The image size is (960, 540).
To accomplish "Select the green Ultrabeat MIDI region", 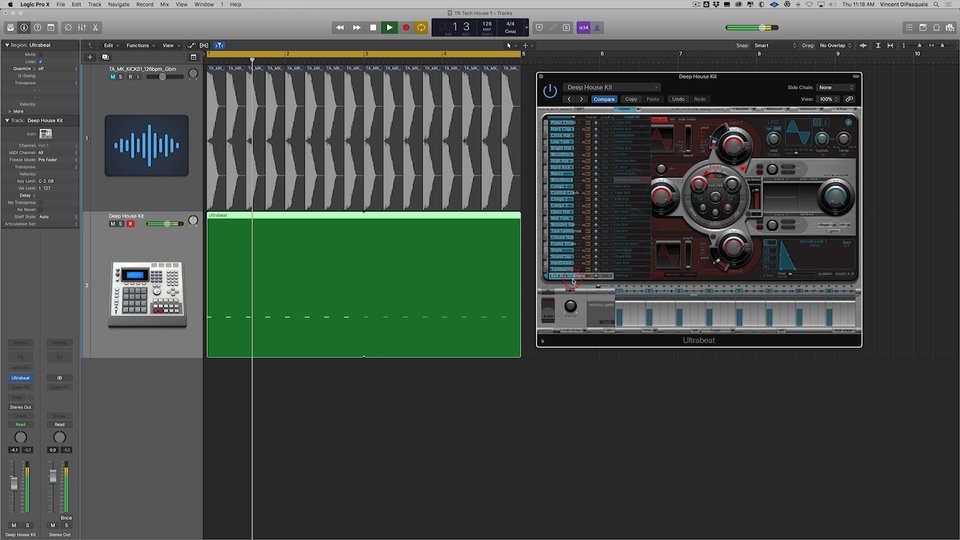I will click(364, 285).
